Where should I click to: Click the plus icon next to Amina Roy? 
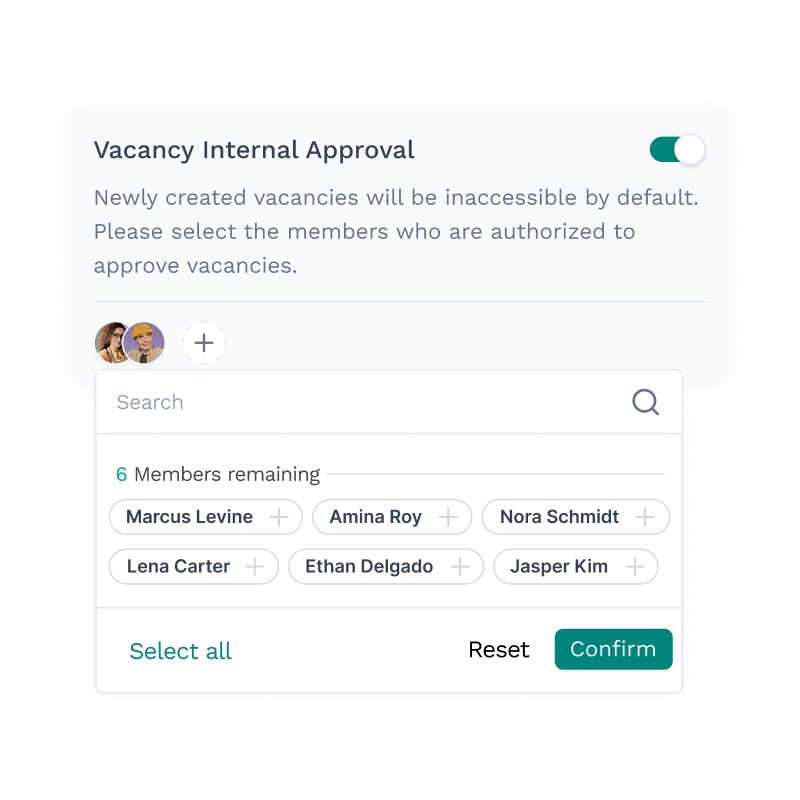[x=449, y=517]
